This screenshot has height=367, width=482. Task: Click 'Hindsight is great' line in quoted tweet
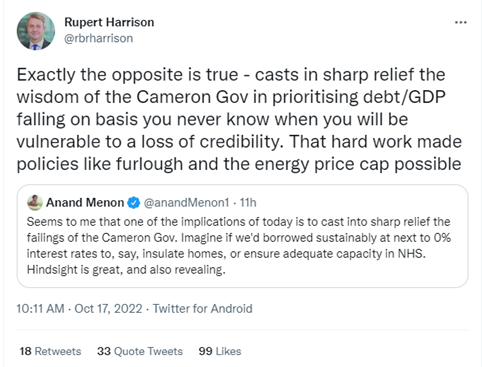[x=126, y=270]
